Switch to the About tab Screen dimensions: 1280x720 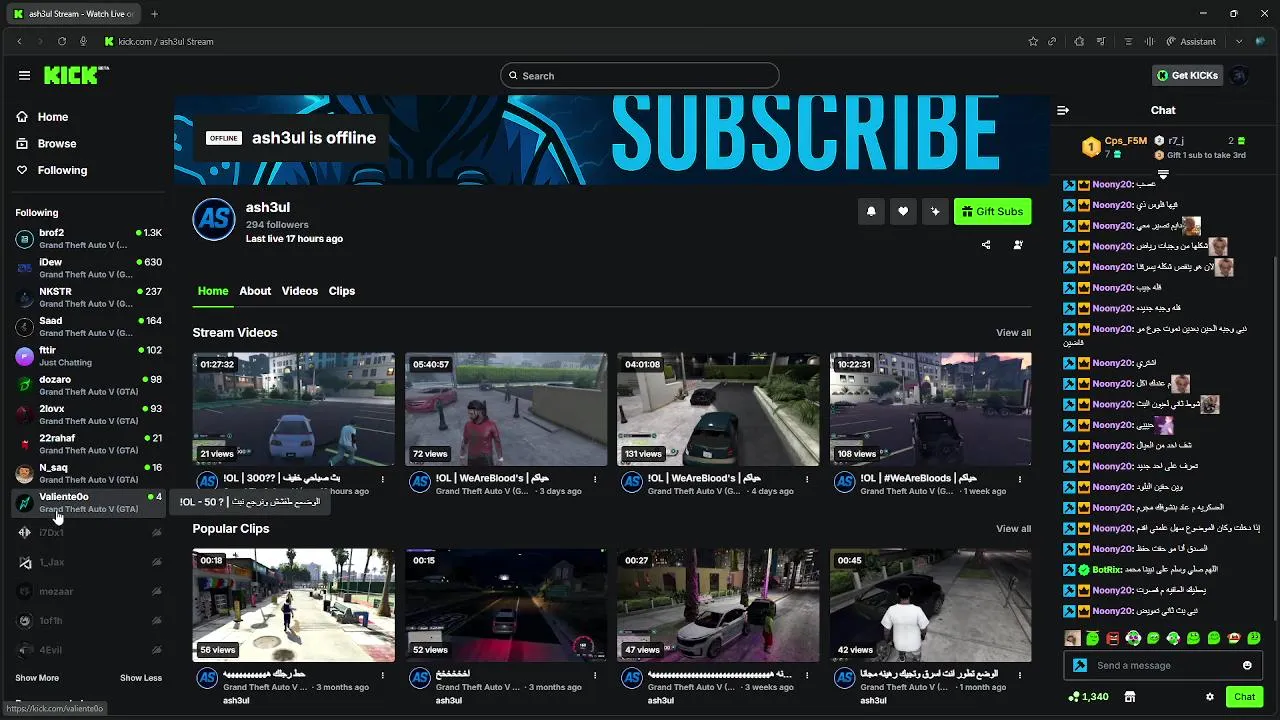click(x=255, y=291)
